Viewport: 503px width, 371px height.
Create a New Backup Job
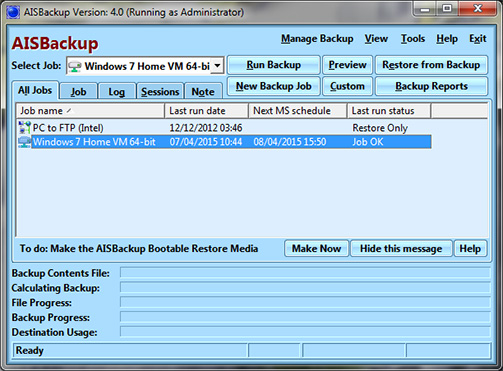[x=274, y=86]
